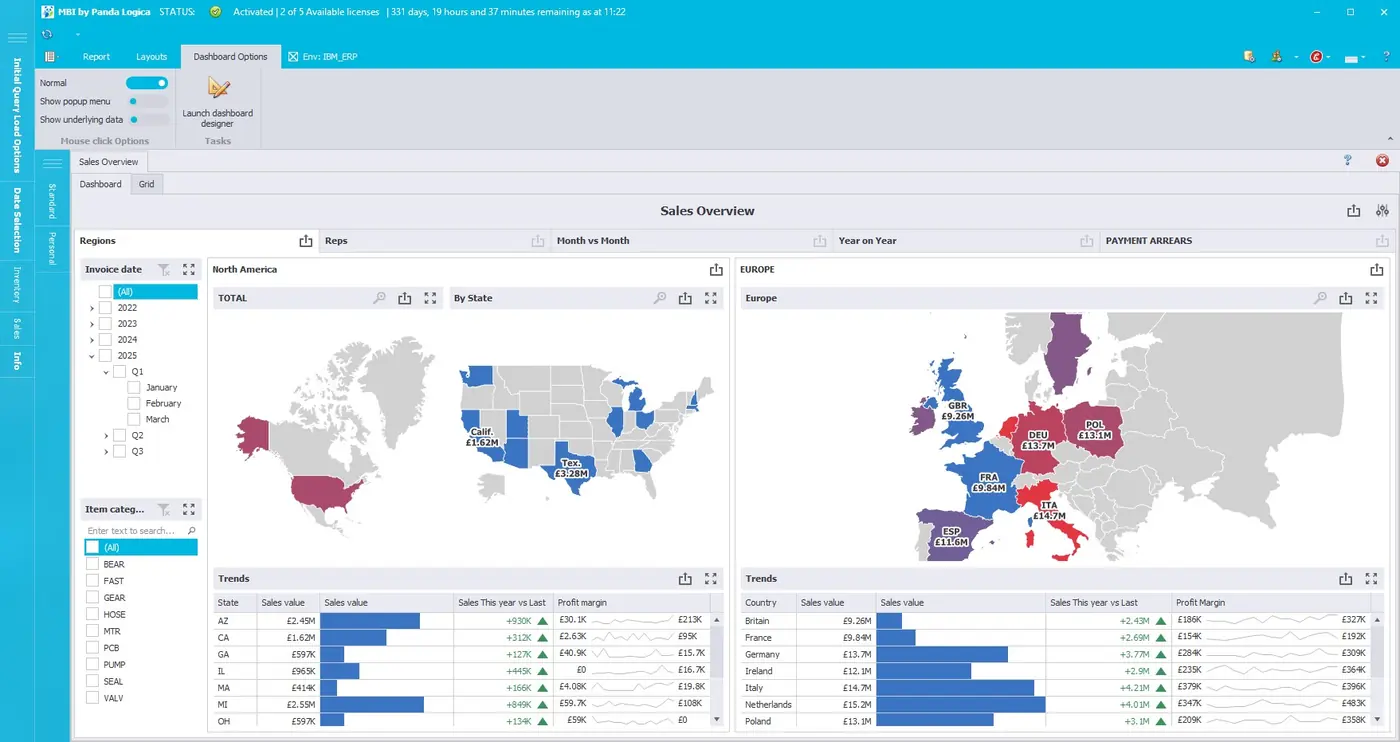Viewport: 1400px width, 742px height.
Task: Tick the 2024 invoice date checkbox
Action: coord(105,340)
